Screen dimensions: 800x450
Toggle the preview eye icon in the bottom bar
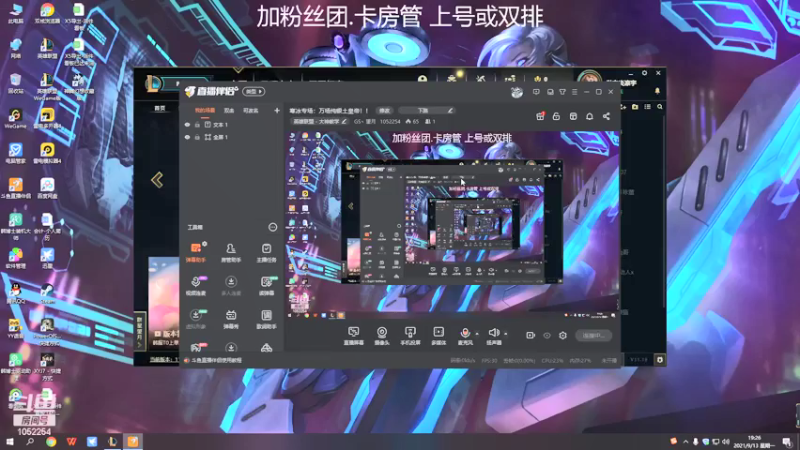pyautogui.click(x=546, y=335)
